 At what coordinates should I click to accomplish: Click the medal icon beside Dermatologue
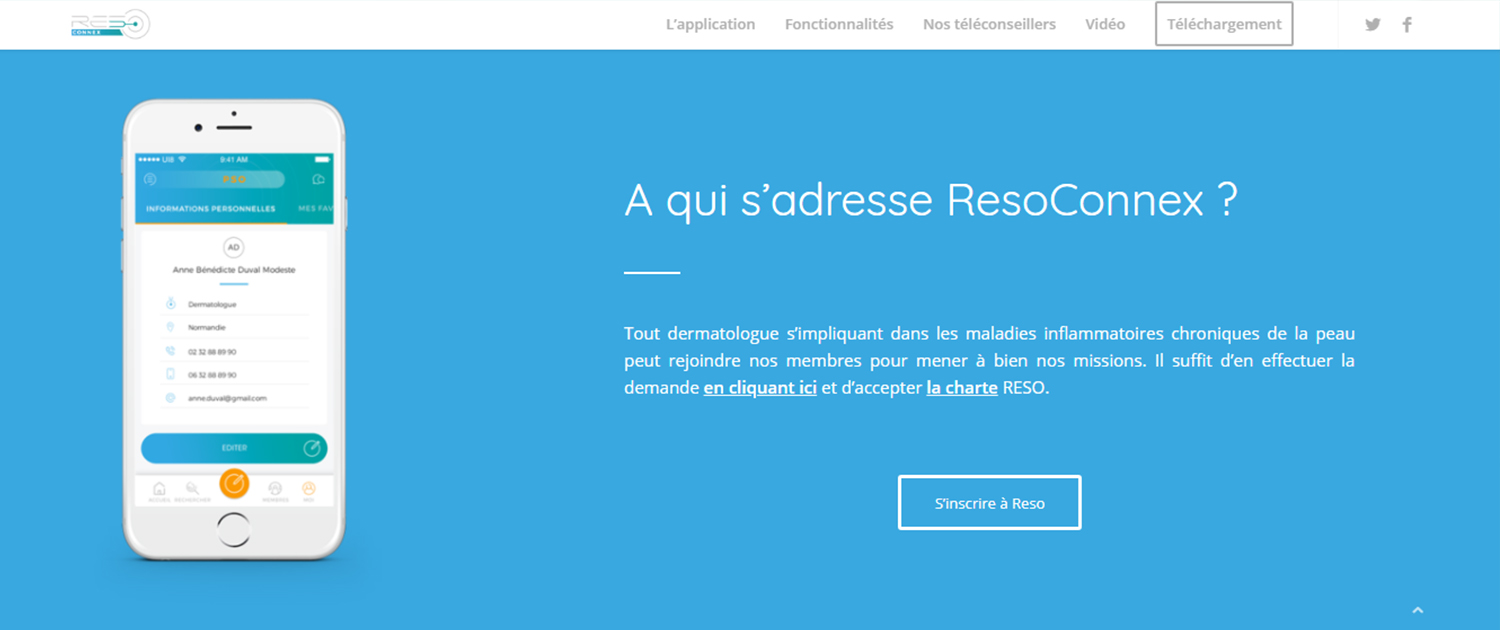170,304
